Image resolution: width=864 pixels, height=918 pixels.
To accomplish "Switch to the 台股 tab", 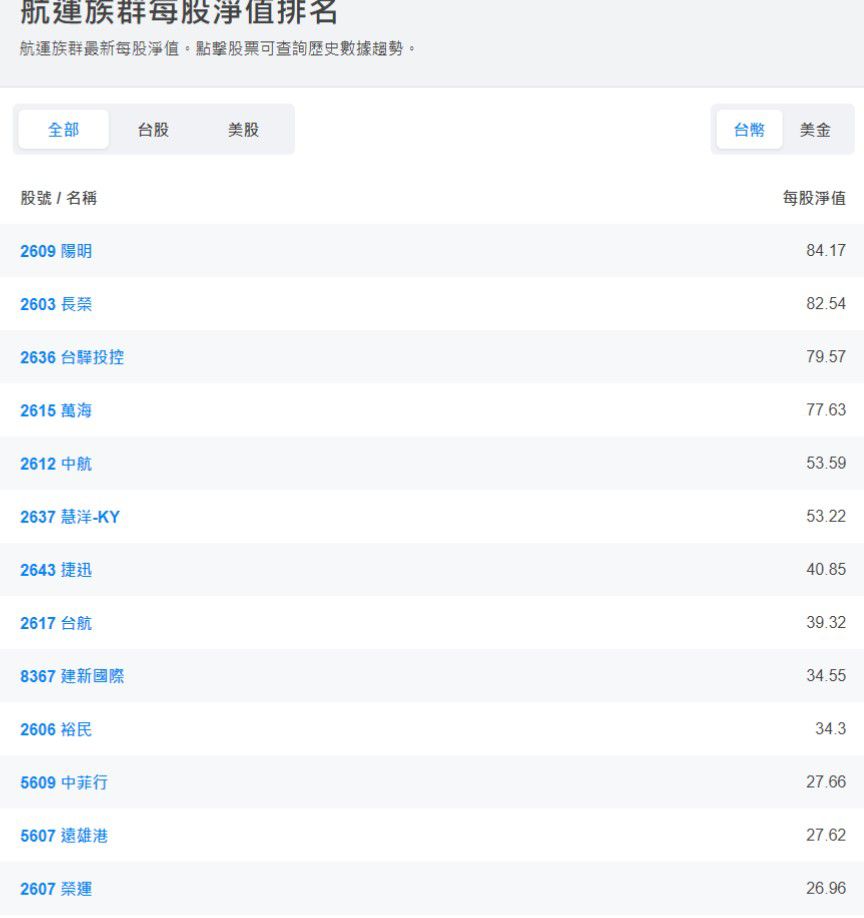I will click(x=153, y=129).
